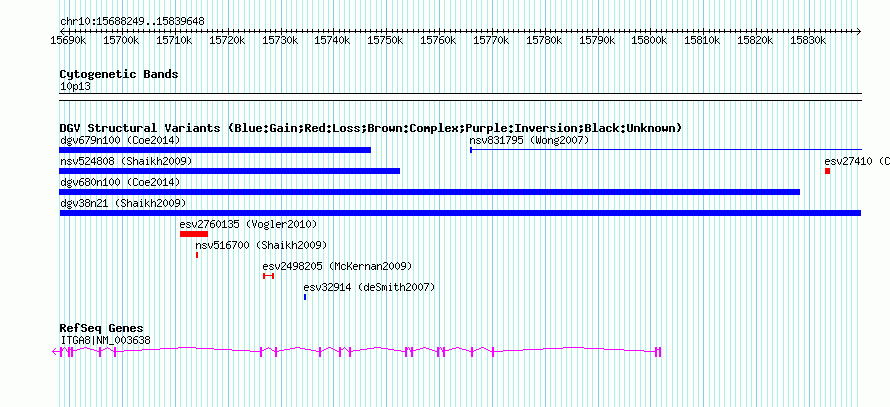Click the 15830k ruler tick label

[808, 41]
